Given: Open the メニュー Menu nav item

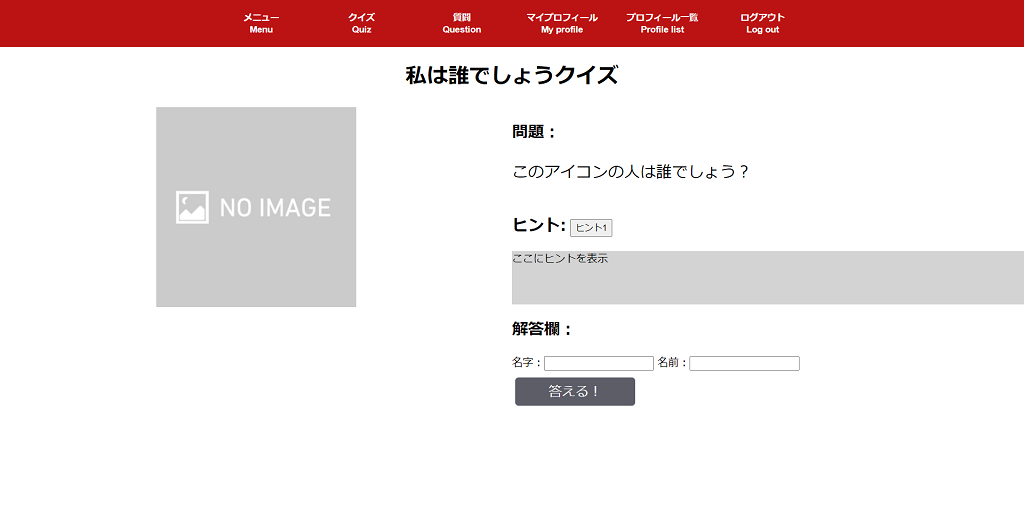Looking at the screenshot, I should coord(261,24).
